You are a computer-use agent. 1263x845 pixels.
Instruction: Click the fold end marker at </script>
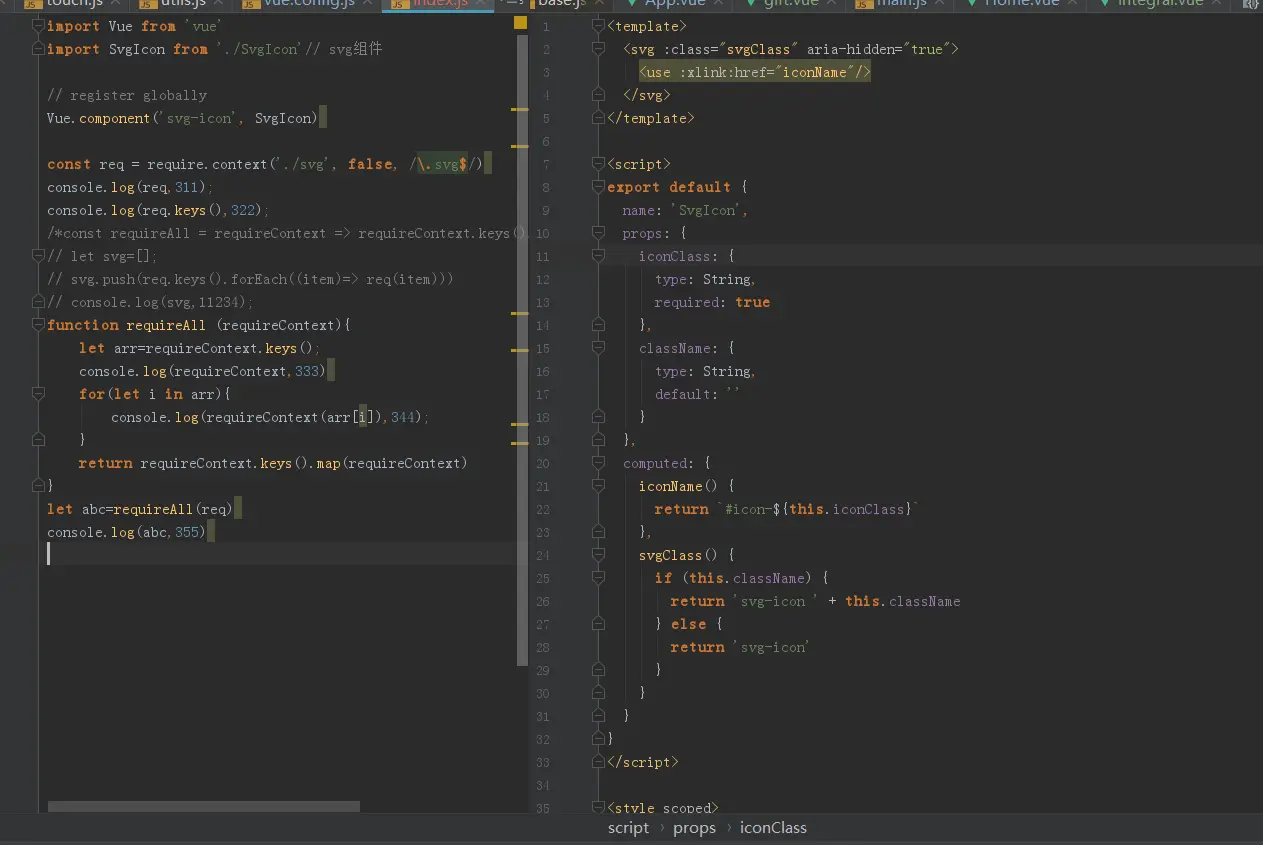click(x=599, y=762)
